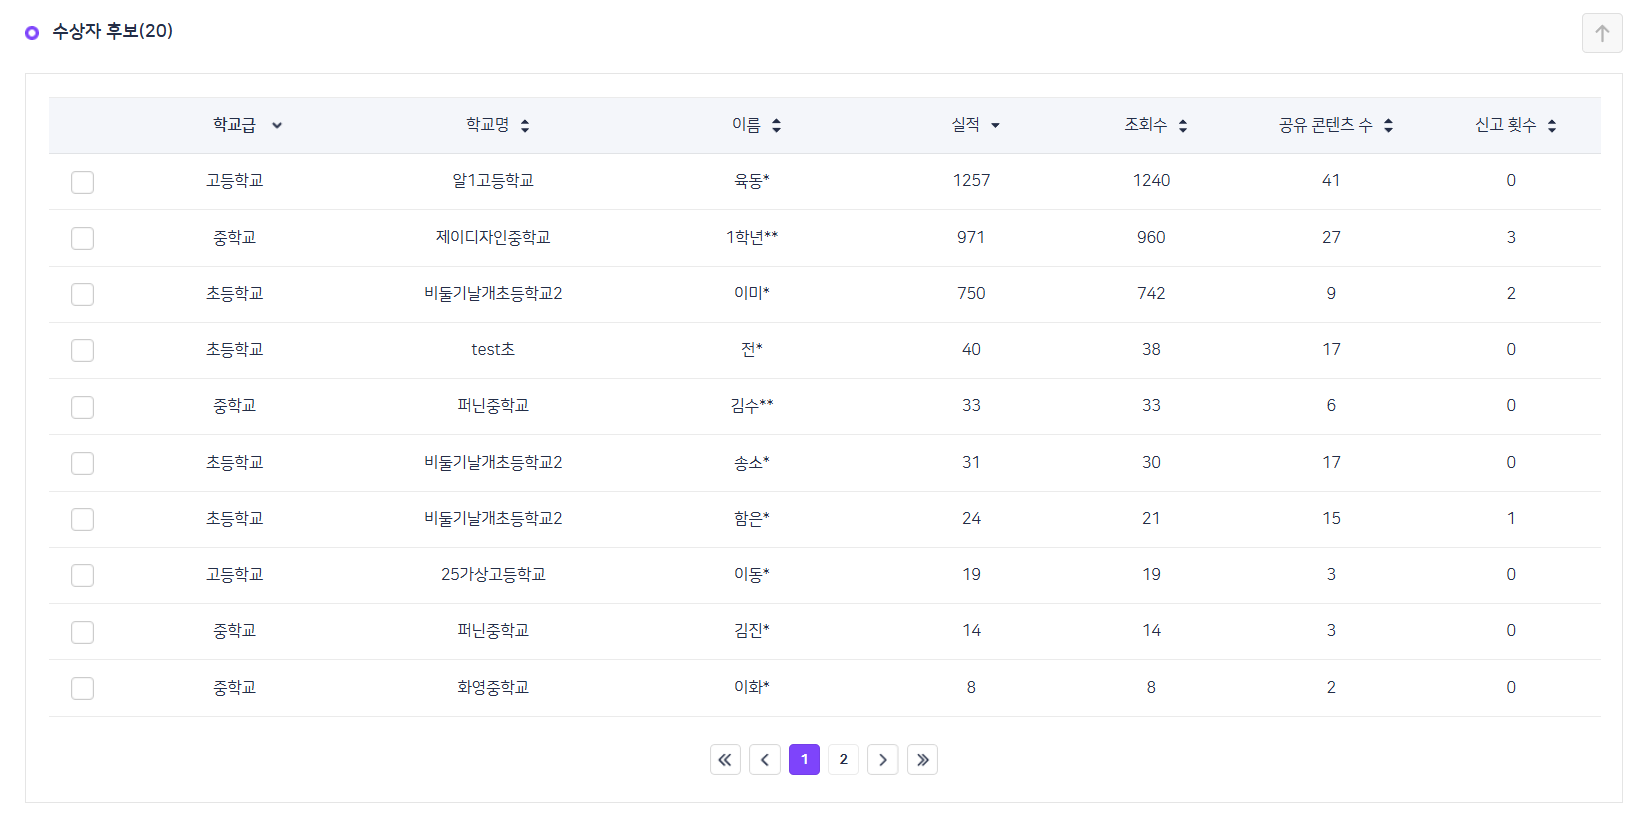
Task: Go to the first page of results
Action: tap(725, 760)
